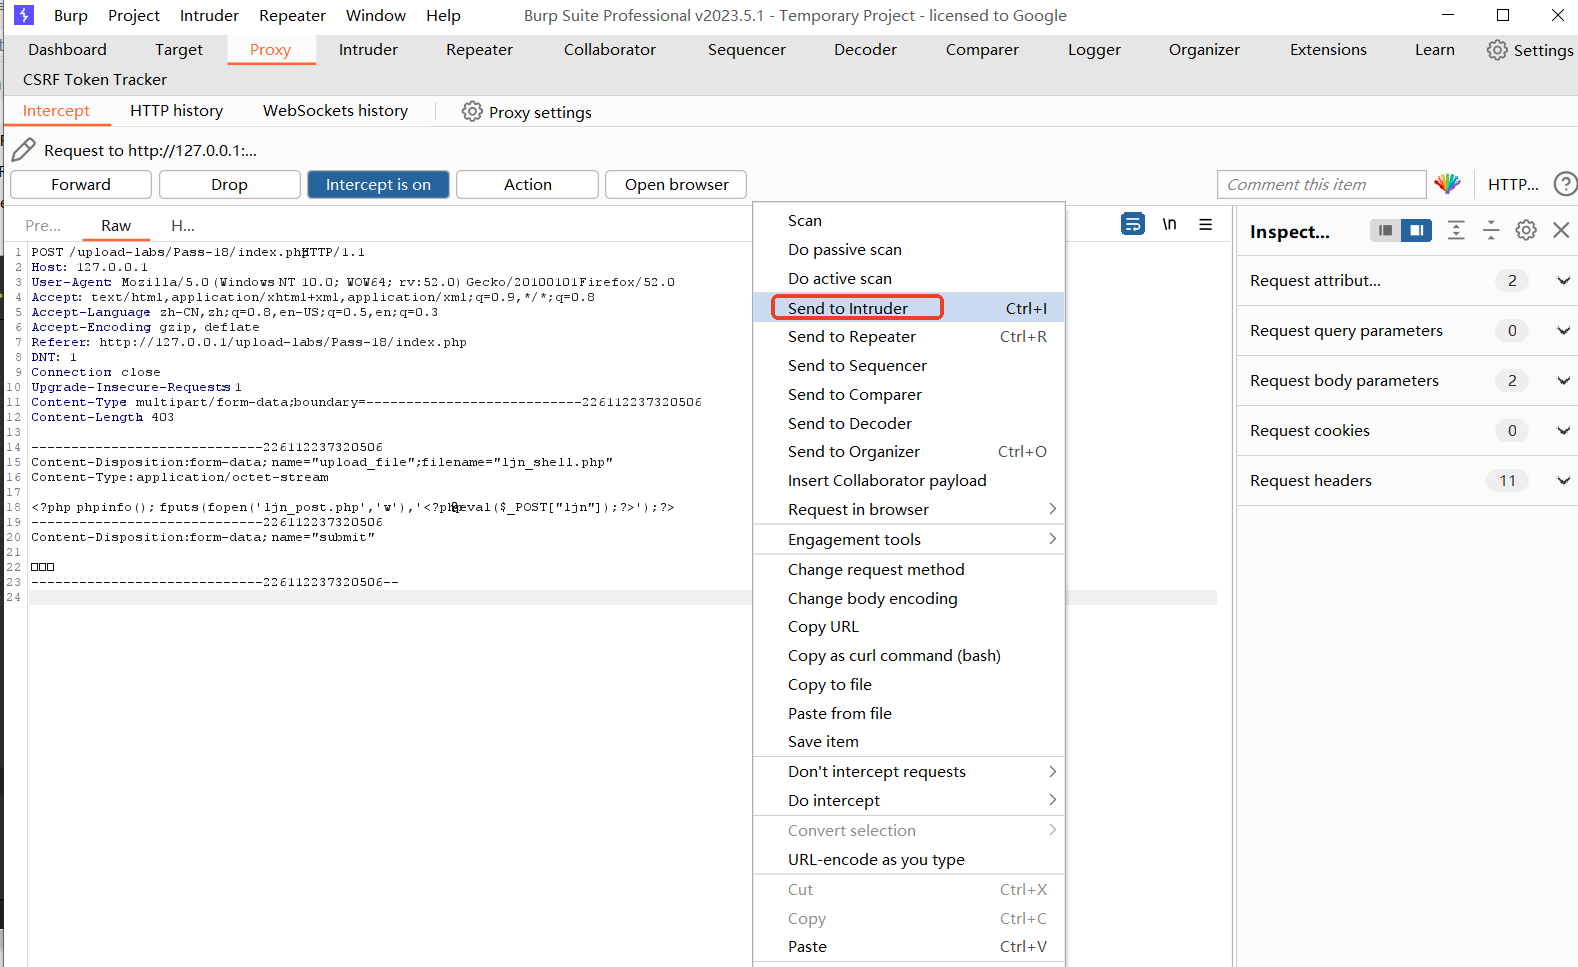Viewport: 1578px width, 967px height.
Task: Choose Send to Sequencer
Action: click(x=909, y=366)
